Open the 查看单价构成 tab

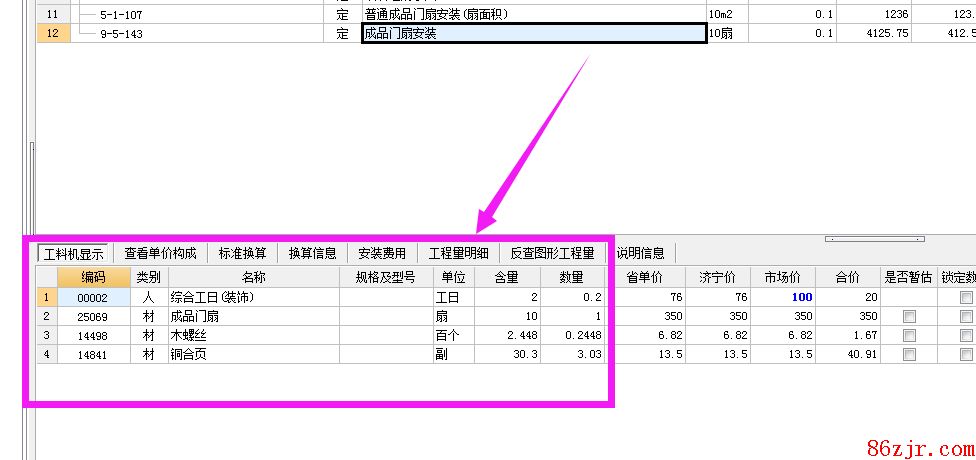click(160, 253)
